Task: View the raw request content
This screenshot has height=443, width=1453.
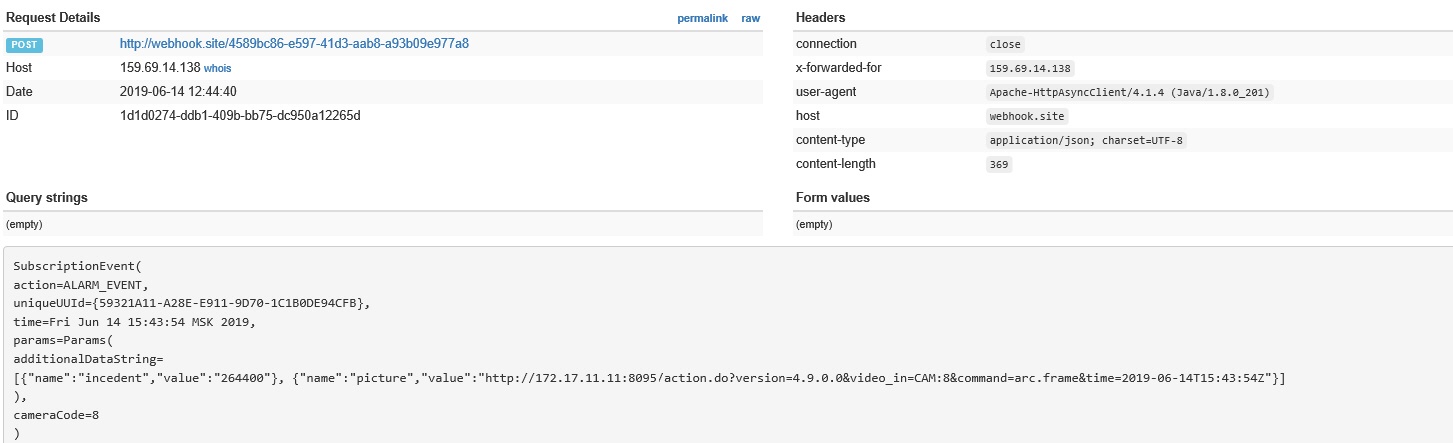Action: (x=750, y=18)
